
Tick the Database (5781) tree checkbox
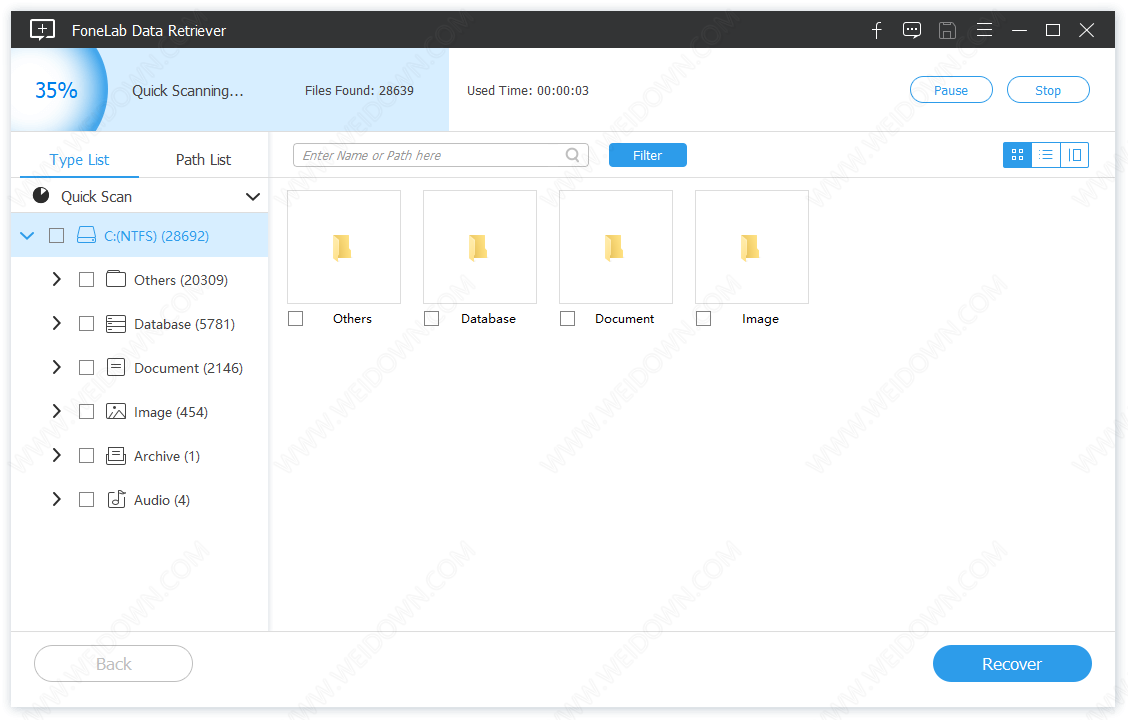pyautogui.click(x=86, y=324)
